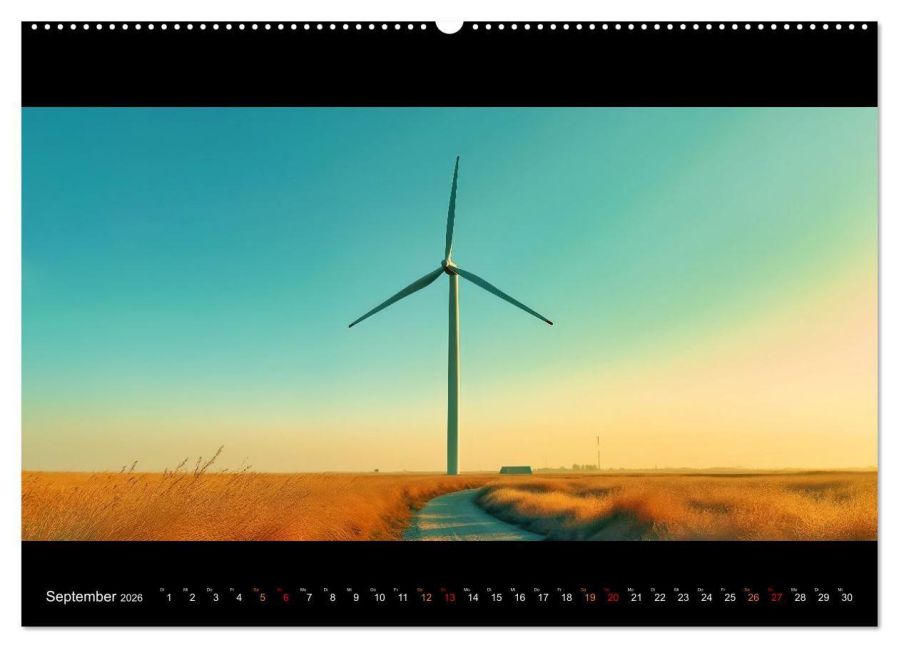Click the last date 30

click(x=847, y=598)
